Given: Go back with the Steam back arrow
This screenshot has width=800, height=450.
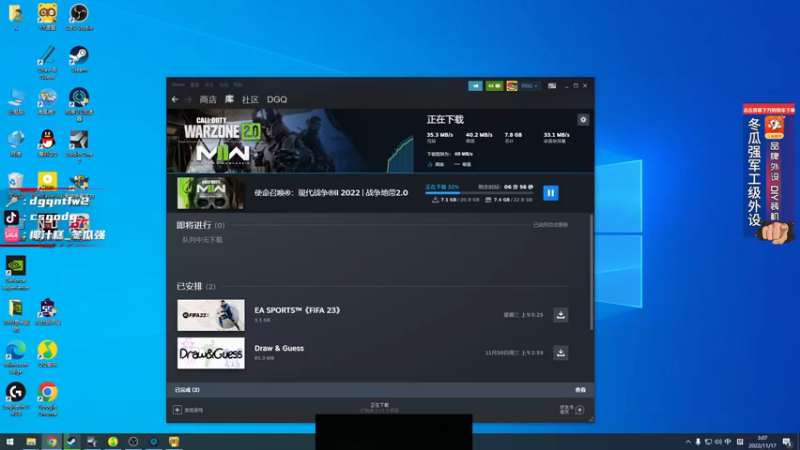Looking at the screenshot, I should click(x=175, y=99).
